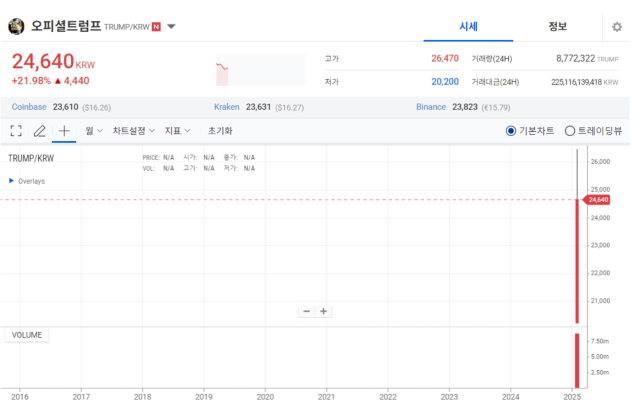Click the red N badge icon
This screenshot has height=414, width=640.
pyautogui.click(x=156, y=27)
